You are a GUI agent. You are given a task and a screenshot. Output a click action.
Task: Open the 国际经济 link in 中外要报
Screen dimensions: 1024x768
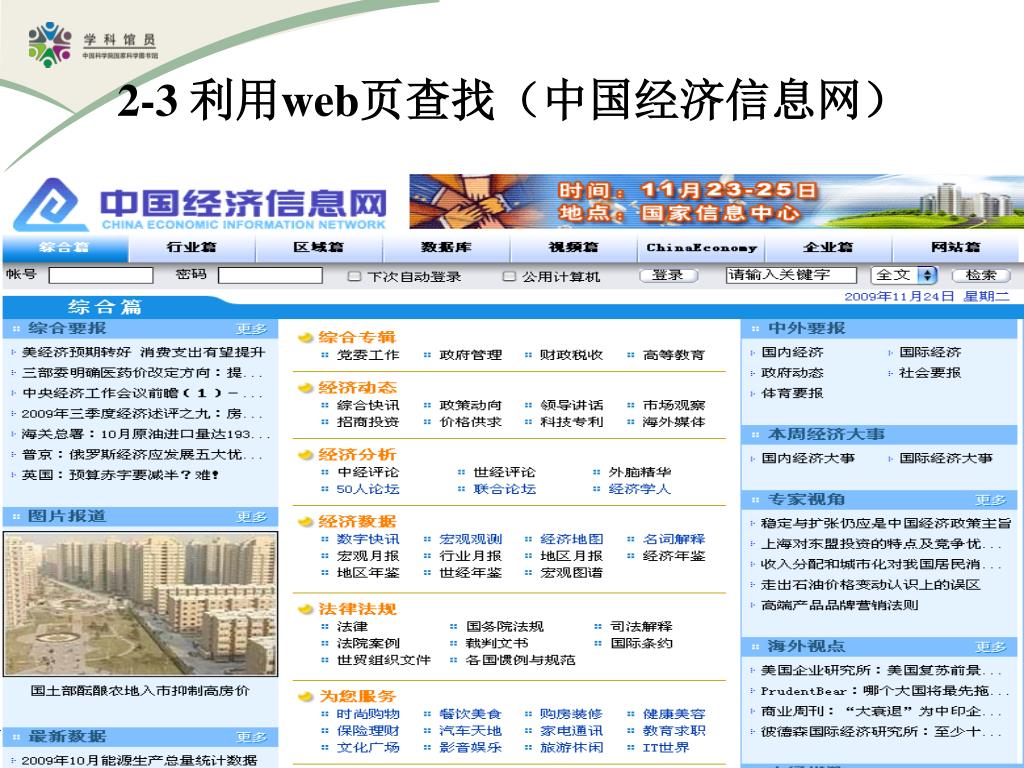pos(930,353)
